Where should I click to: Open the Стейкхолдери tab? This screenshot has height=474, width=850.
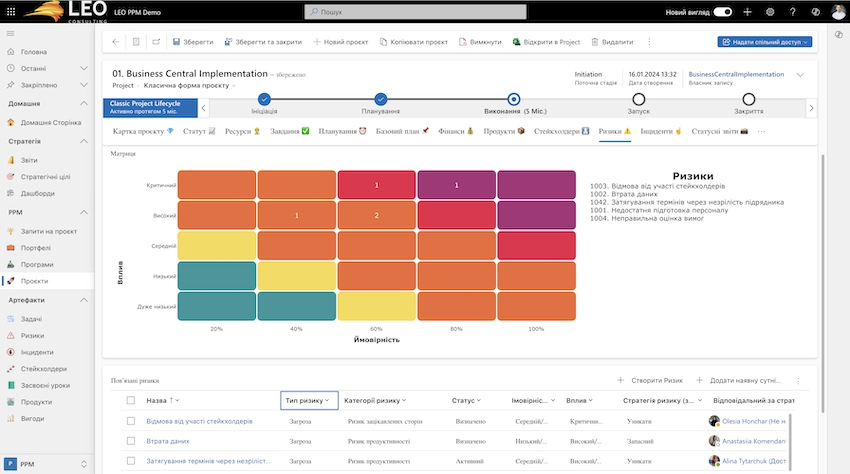pyautogui.click(x=563, y=131)
